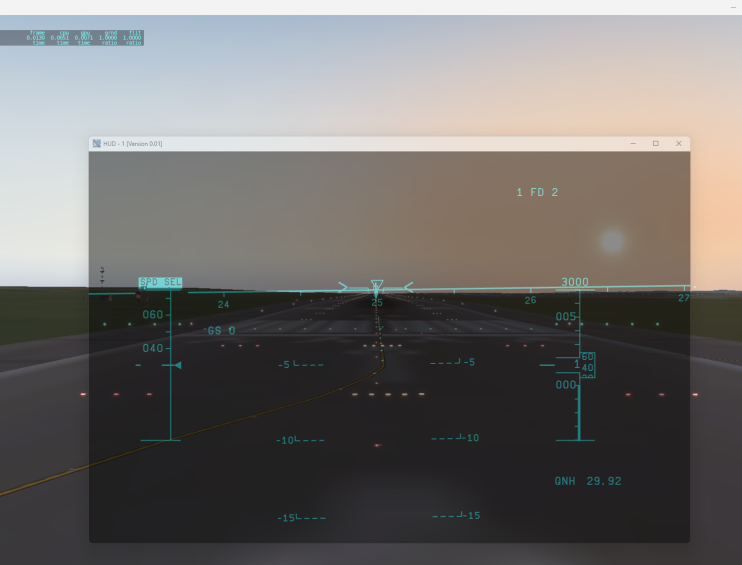Click heading 24 on the heading scale
Screen dimensions: 742x565
(223, 304)
